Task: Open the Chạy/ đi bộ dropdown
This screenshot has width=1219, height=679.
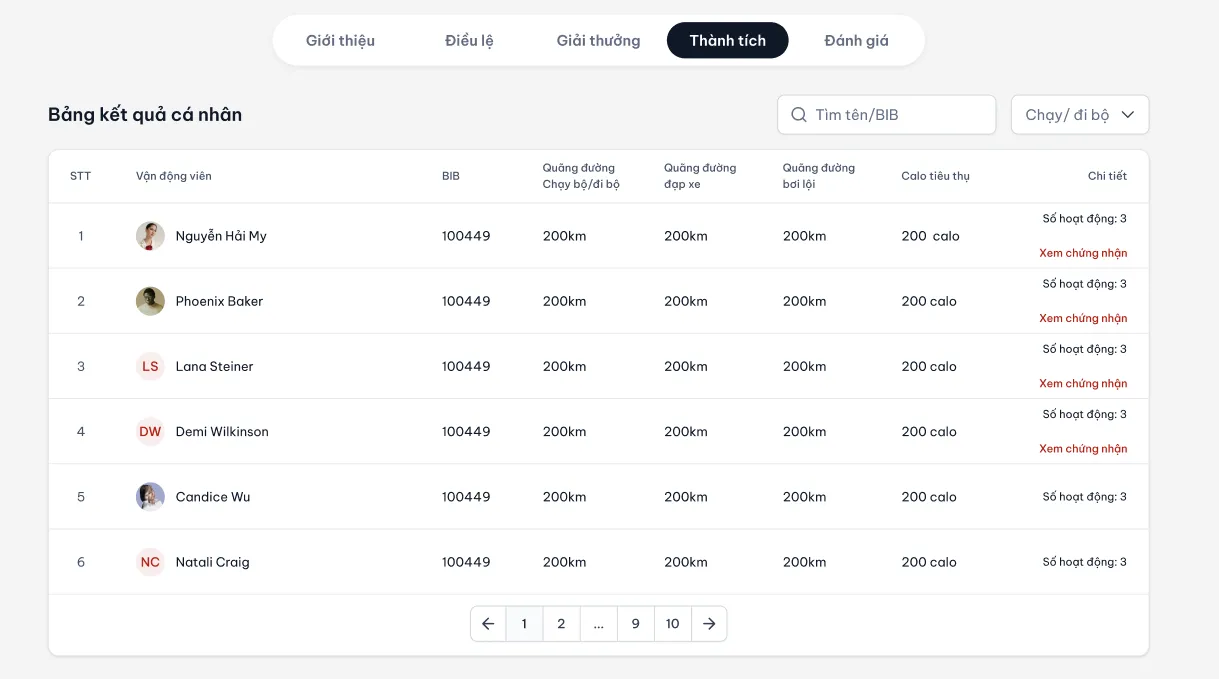Action: [1068, 115]
